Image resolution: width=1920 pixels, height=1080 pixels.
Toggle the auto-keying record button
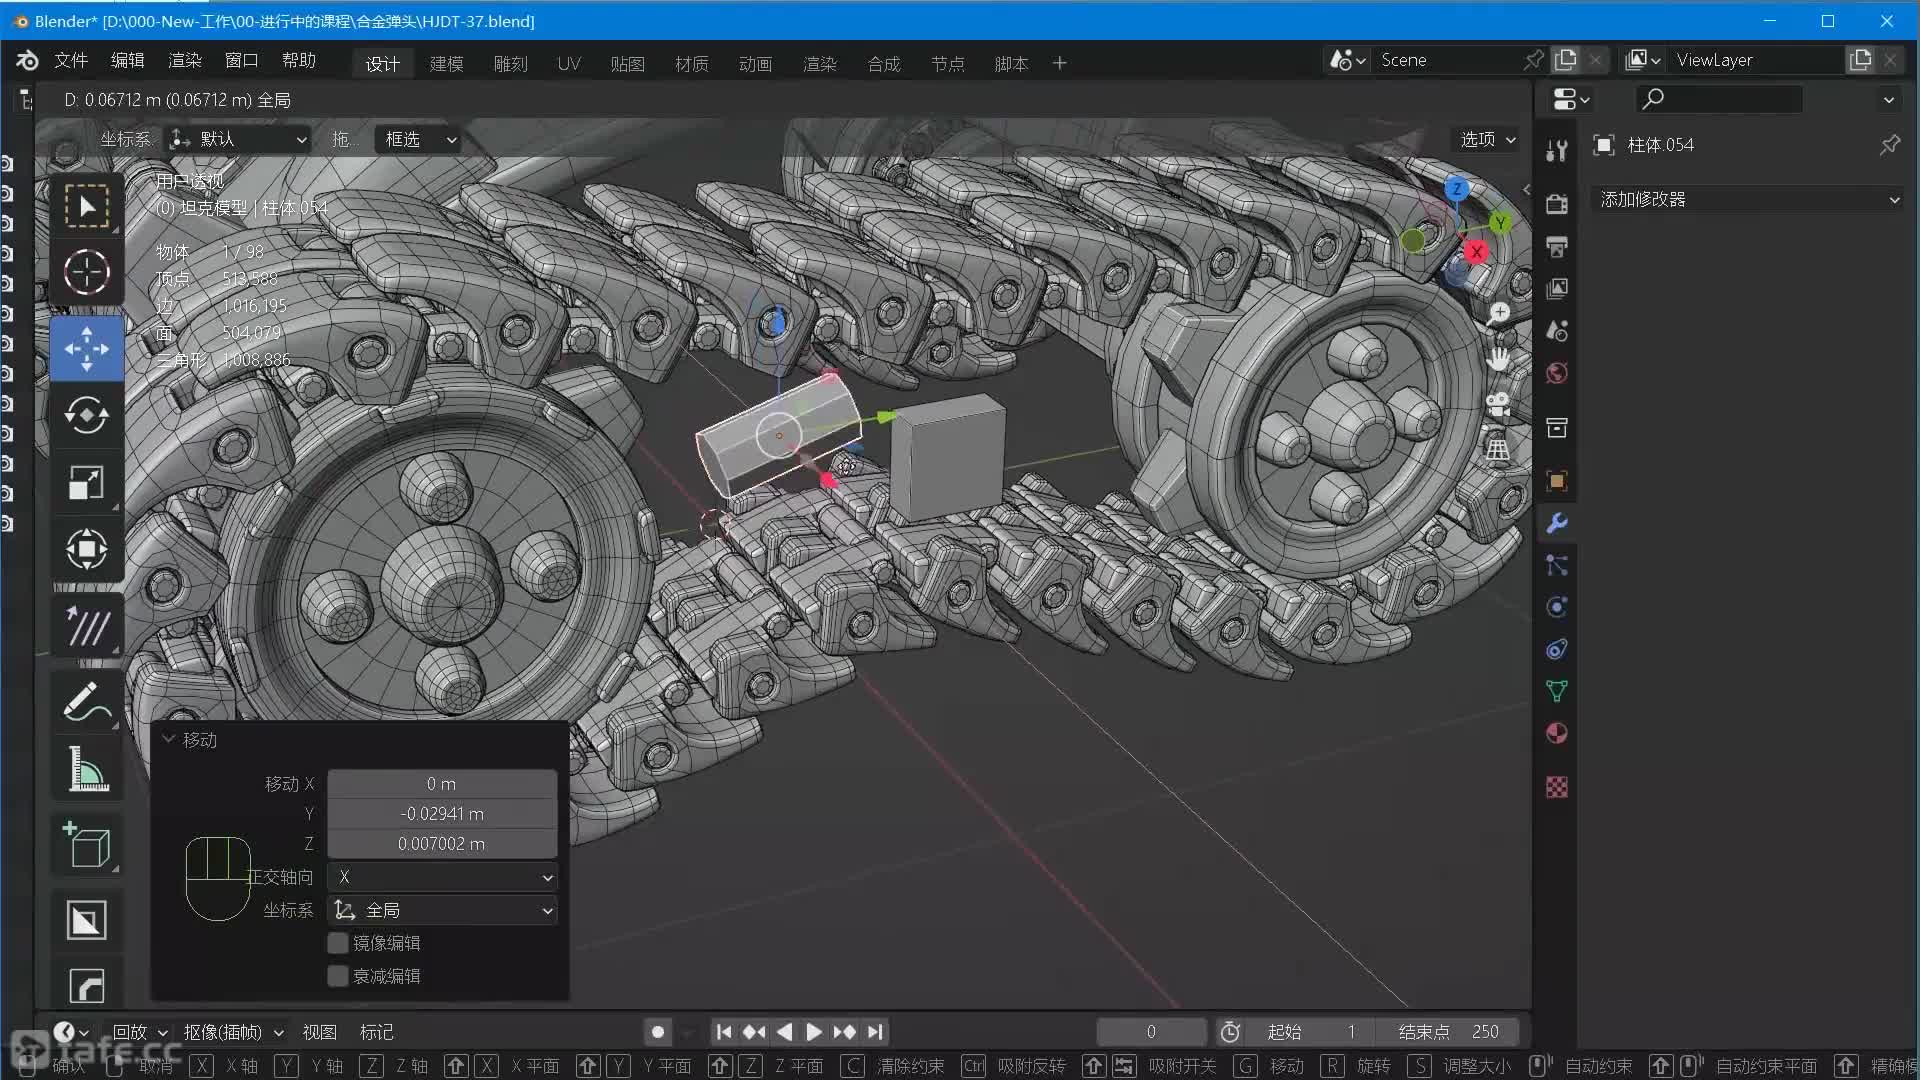[657, 1032]
